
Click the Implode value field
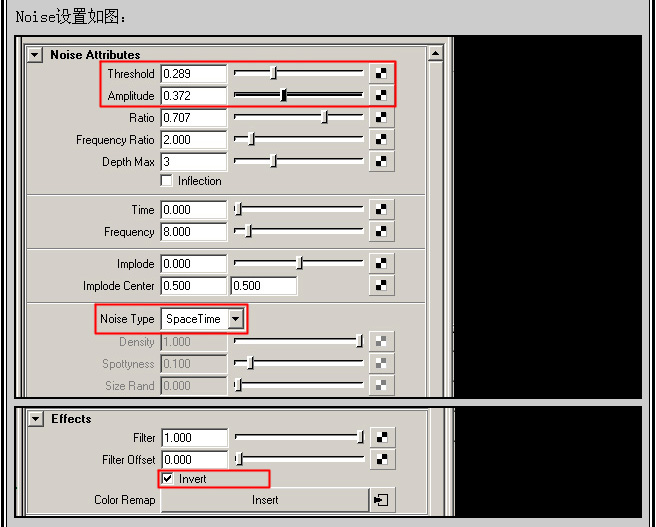(x=194, y=264)
